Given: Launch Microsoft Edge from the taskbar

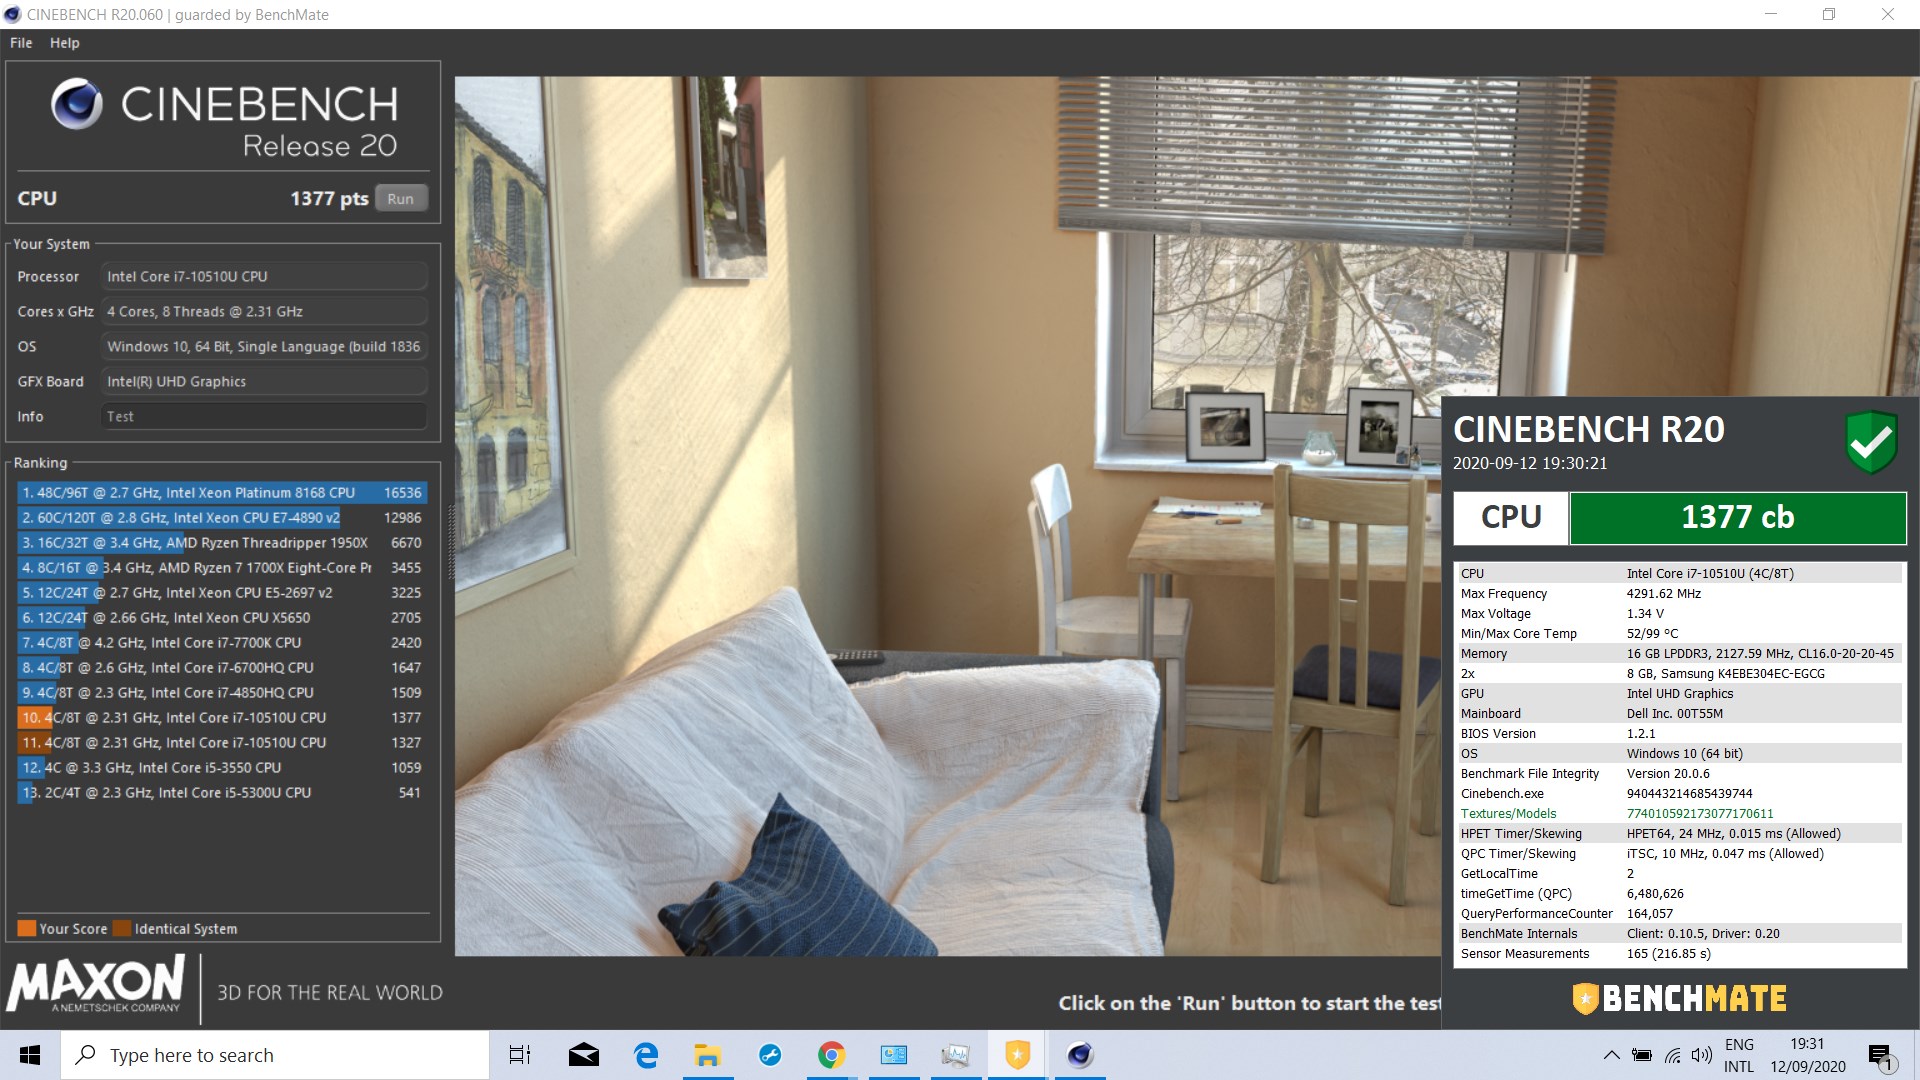Looking at the screenshot, I should [646, 1055].
